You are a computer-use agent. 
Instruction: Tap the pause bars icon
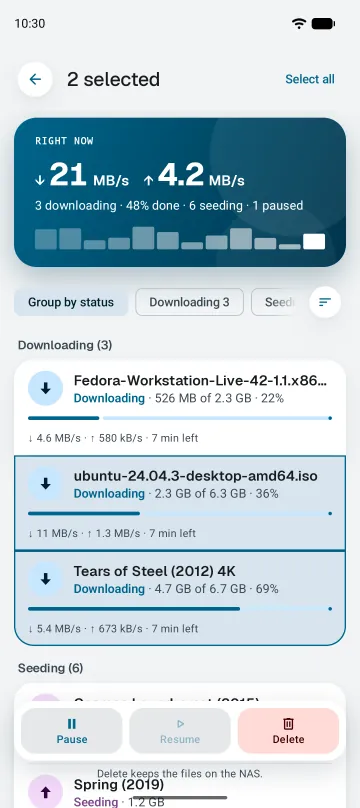(72, 724)
